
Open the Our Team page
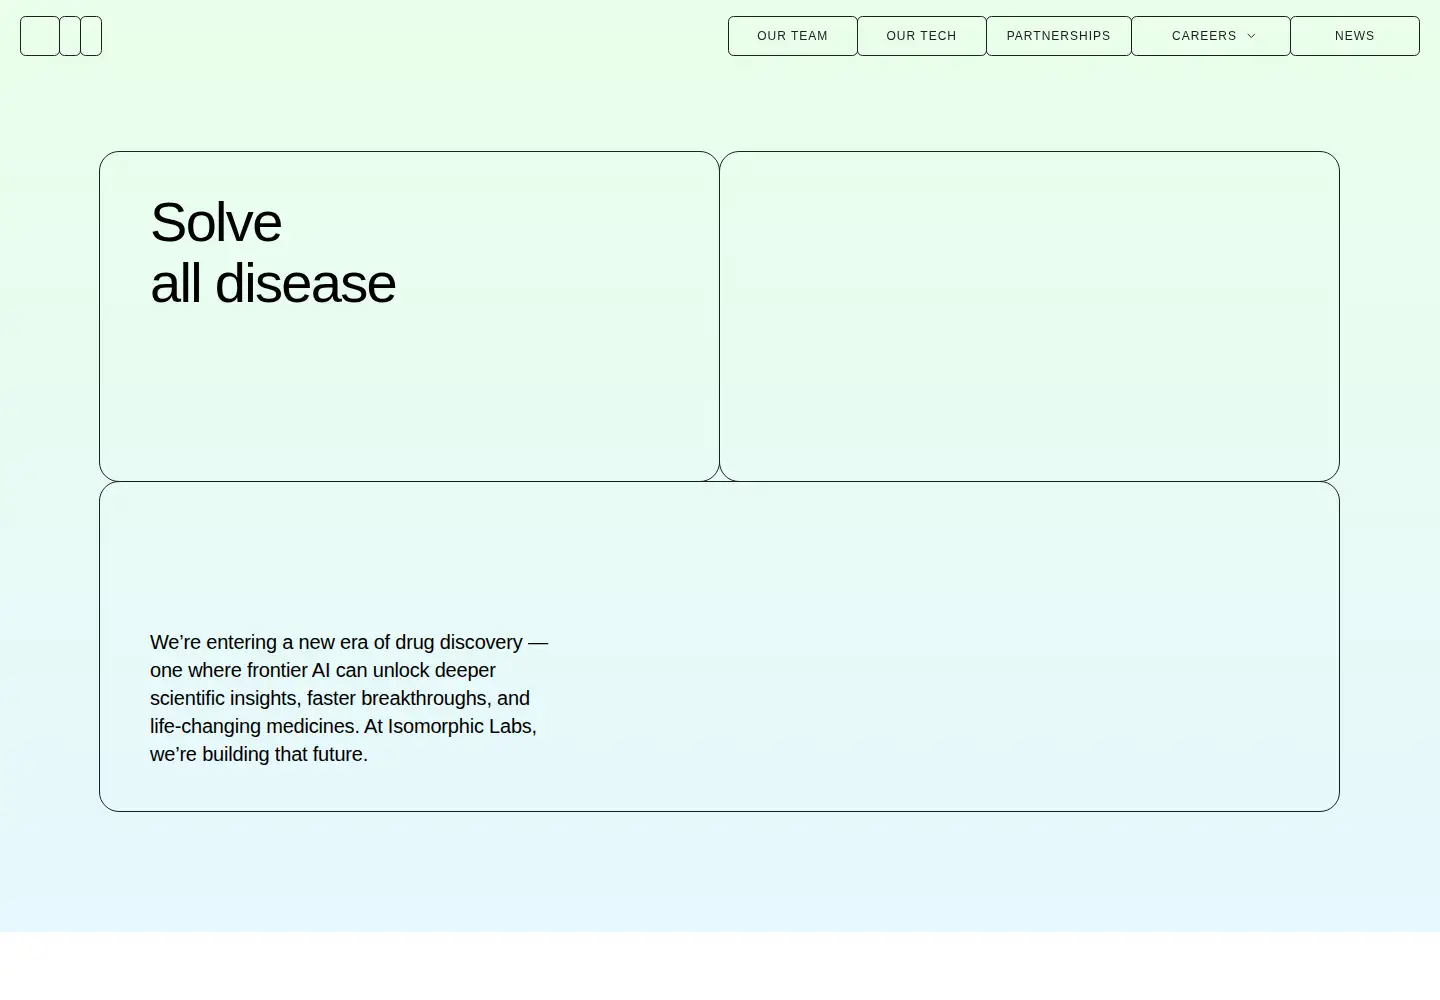(x=792, y=36)
